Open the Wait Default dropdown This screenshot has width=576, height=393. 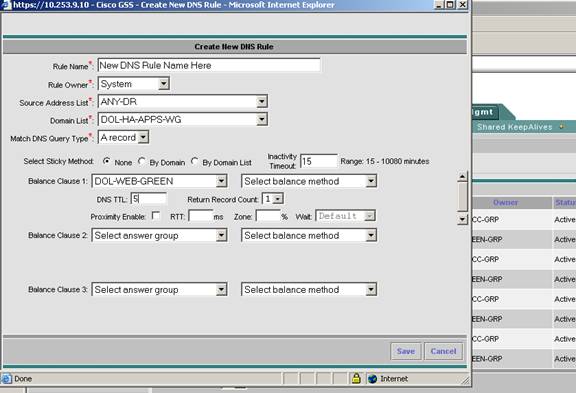click(x=345, y=216)
